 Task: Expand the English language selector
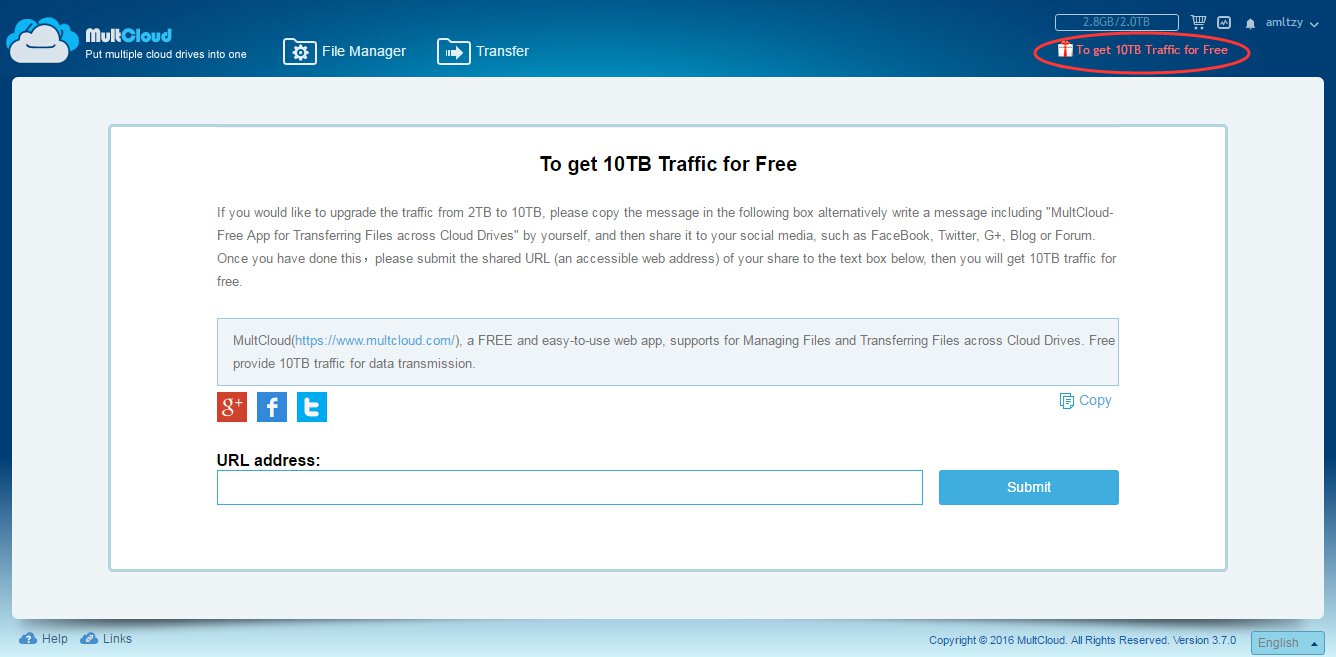tap(1288, 643)
